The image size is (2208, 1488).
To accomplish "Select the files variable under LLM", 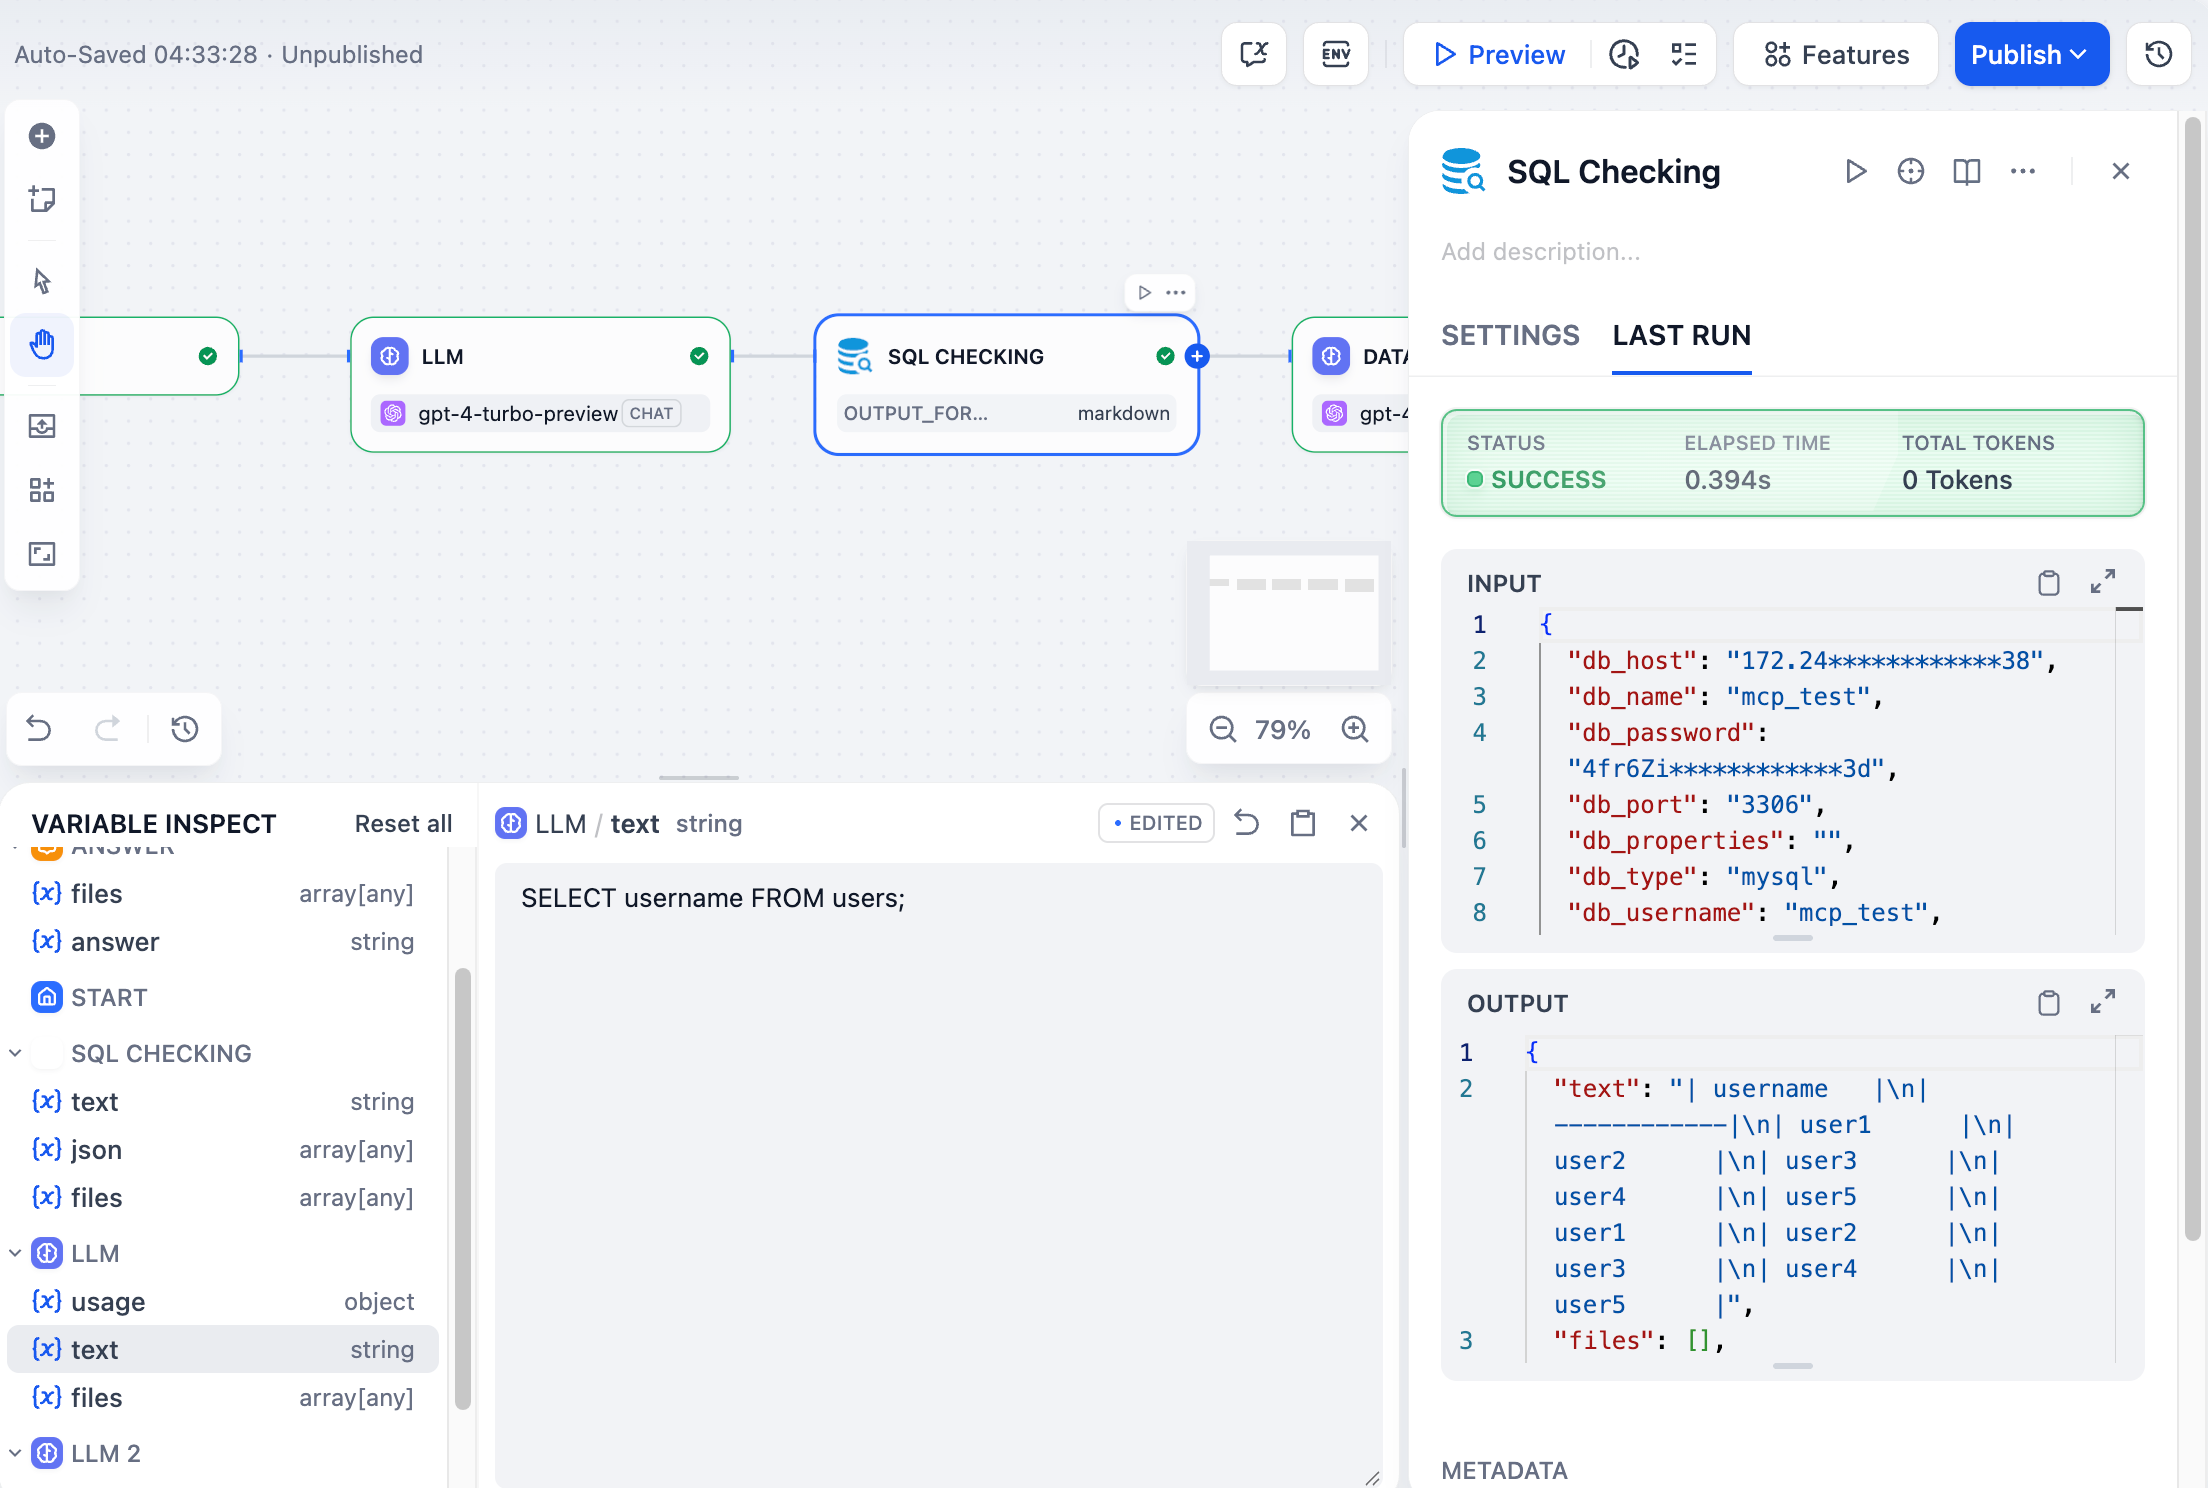I will coord(223,1398).
